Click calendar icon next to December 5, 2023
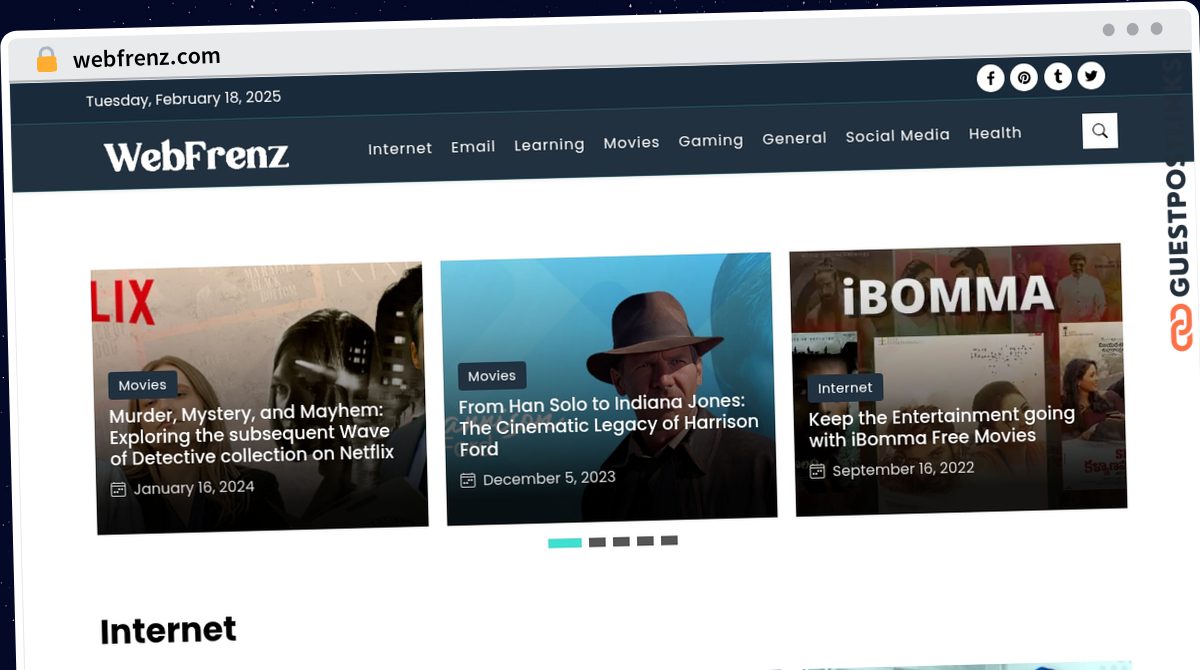This screenshot has height=670, width=1200. pos(468,481)
